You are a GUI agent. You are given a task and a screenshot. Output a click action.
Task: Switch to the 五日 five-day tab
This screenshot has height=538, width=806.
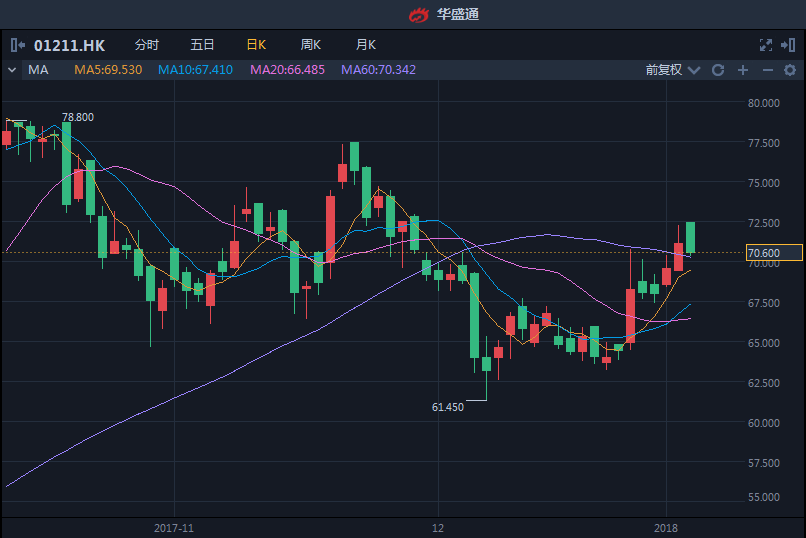(202, 45)
